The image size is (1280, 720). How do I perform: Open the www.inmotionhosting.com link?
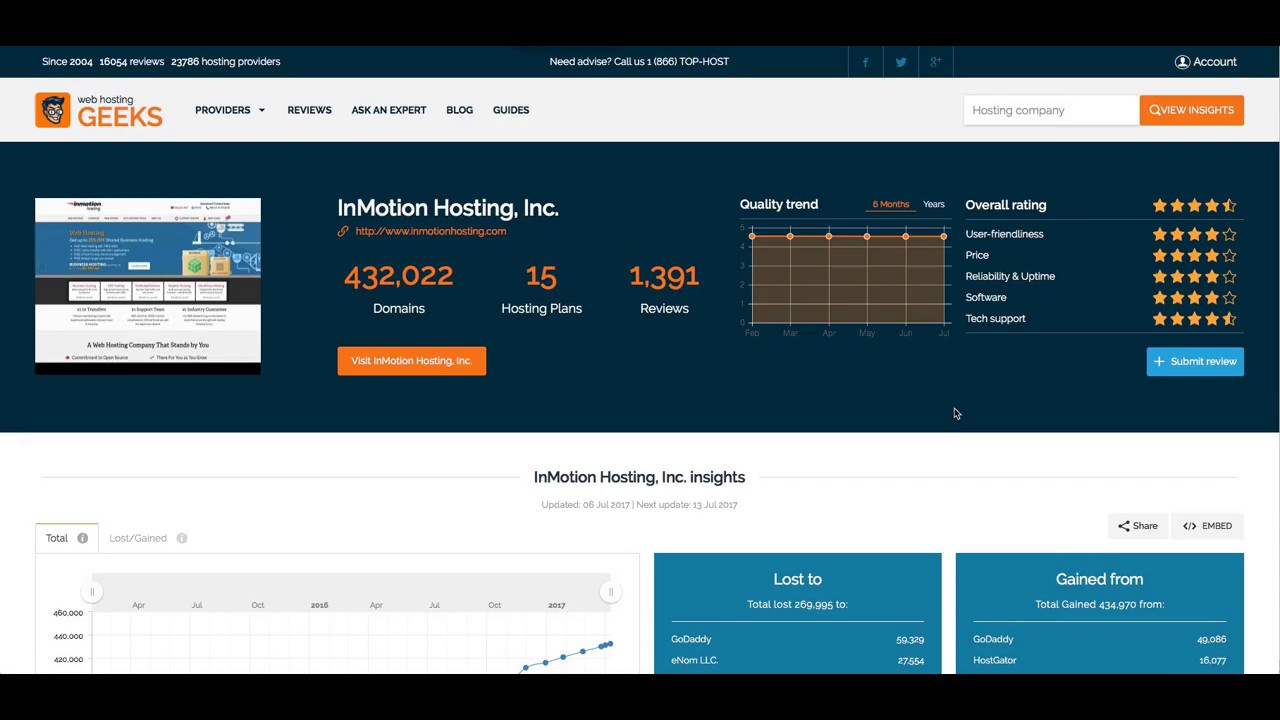[x=431, y=231]
